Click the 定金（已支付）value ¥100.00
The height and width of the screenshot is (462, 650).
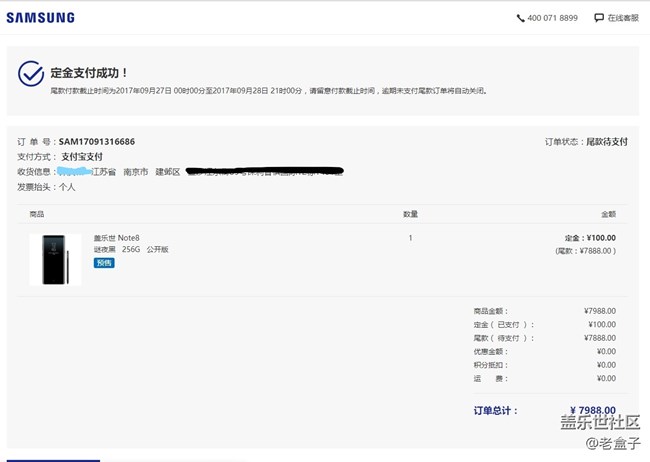tap(602, 324)
